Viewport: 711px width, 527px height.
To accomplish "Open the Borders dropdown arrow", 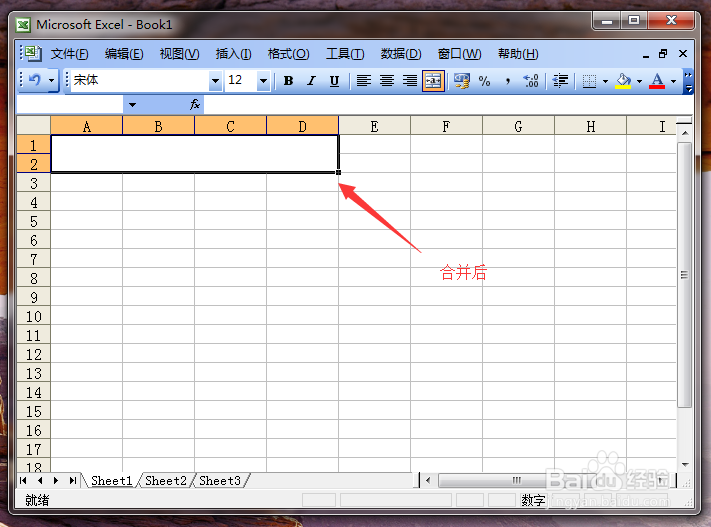I will pos(605,81).
